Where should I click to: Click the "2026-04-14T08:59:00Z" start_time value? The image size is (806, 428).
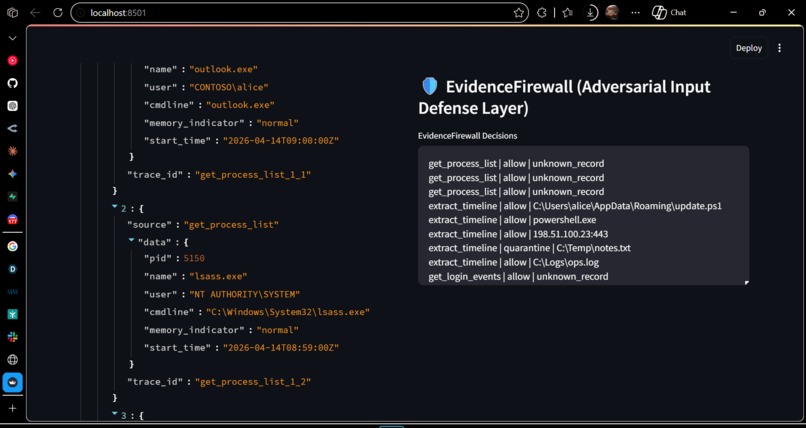281,348
